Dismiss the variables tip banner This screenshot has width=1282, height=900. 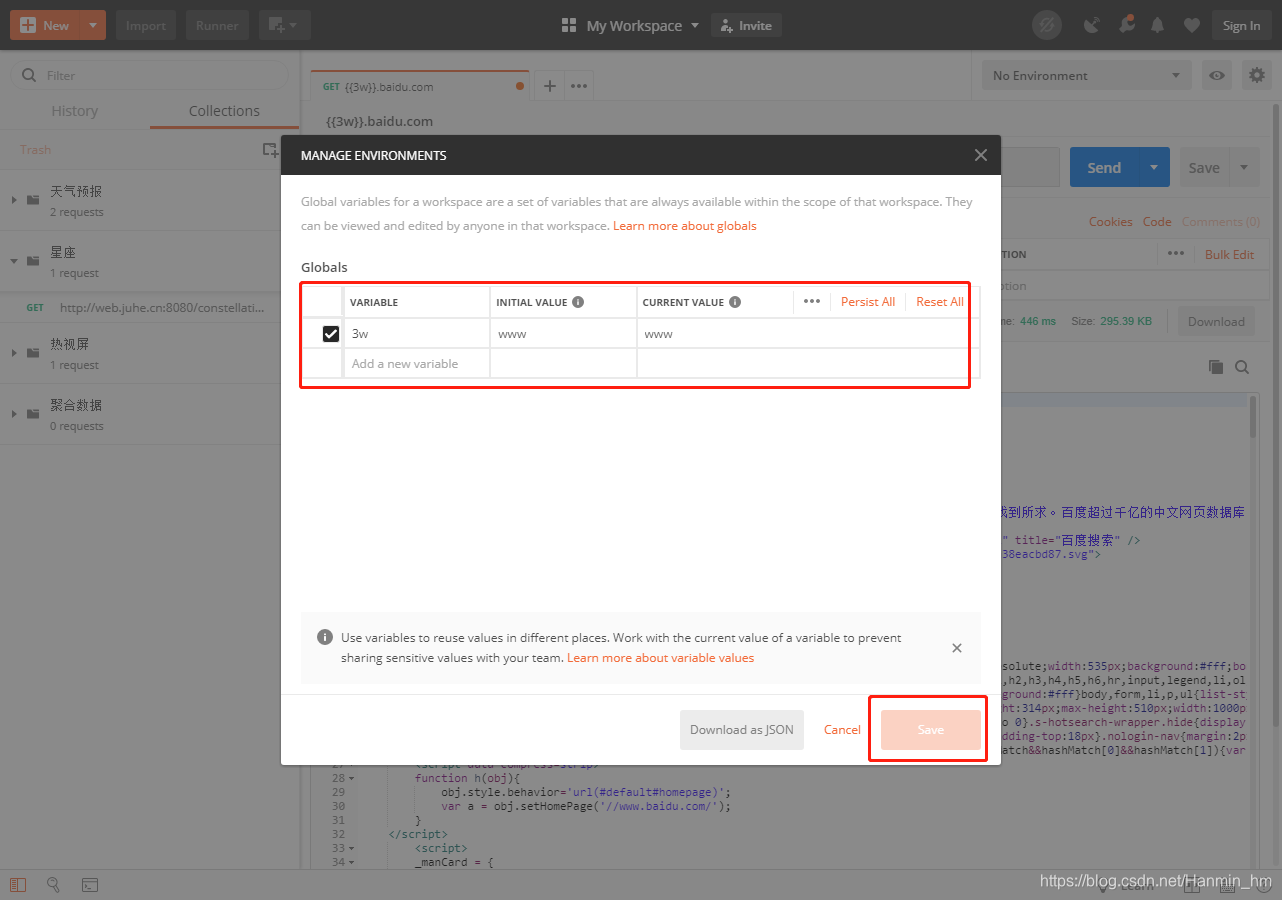tap(957, 648)
